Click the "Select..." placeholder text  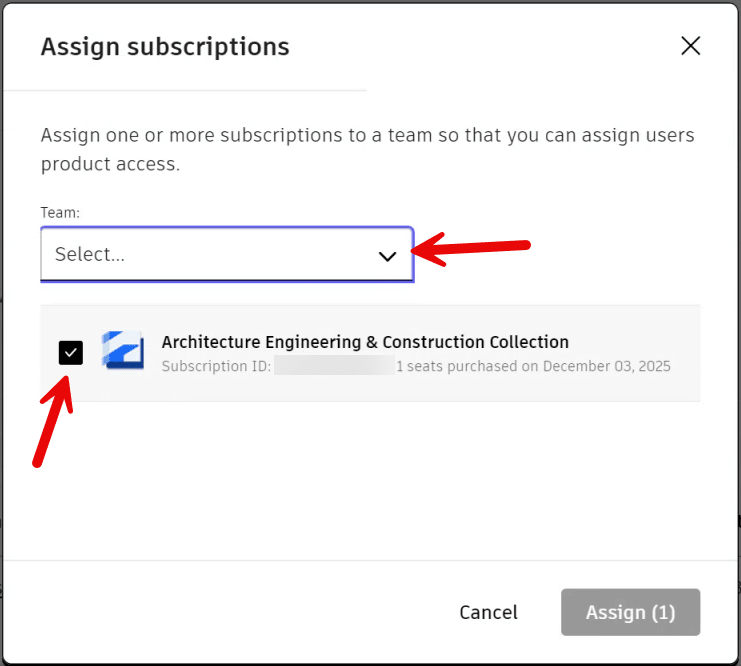point(90,254)
